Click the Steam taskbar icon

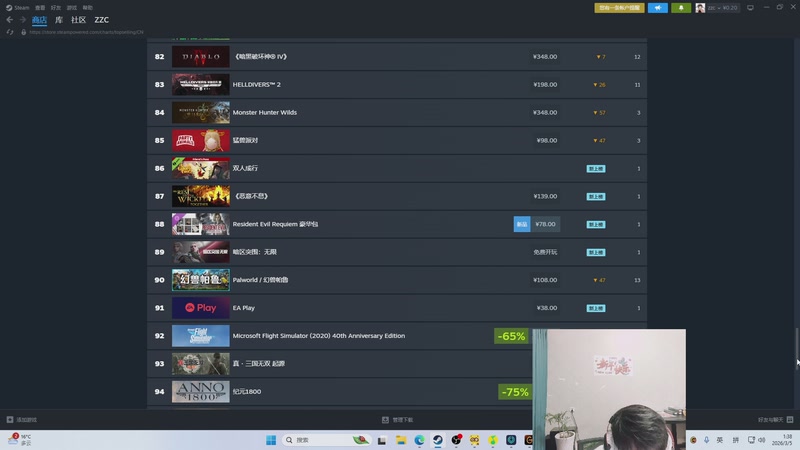coord(438,440)
